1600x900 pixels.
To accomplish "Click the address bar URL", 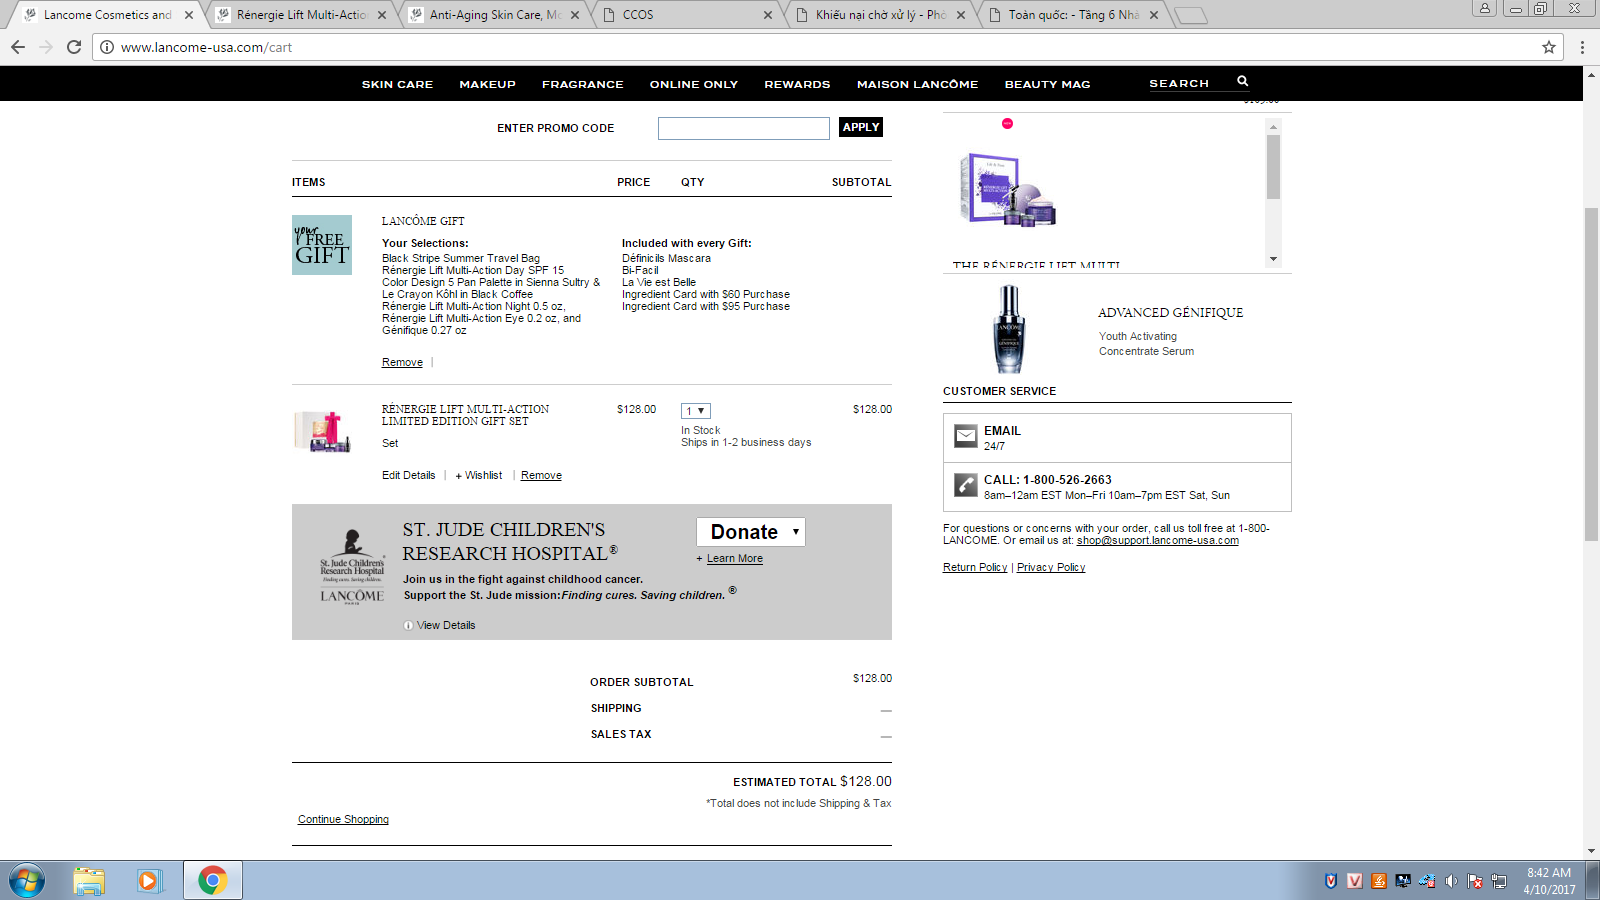I will tap(206, 47).
